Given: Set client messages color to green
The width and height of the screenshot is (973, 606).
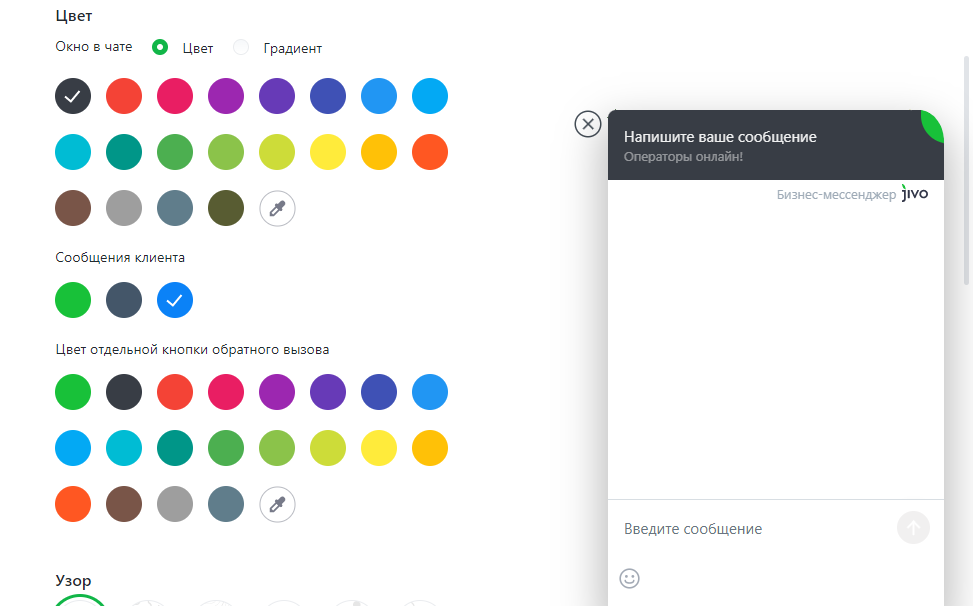Looking at the screenshot, I should pos(73,300).
